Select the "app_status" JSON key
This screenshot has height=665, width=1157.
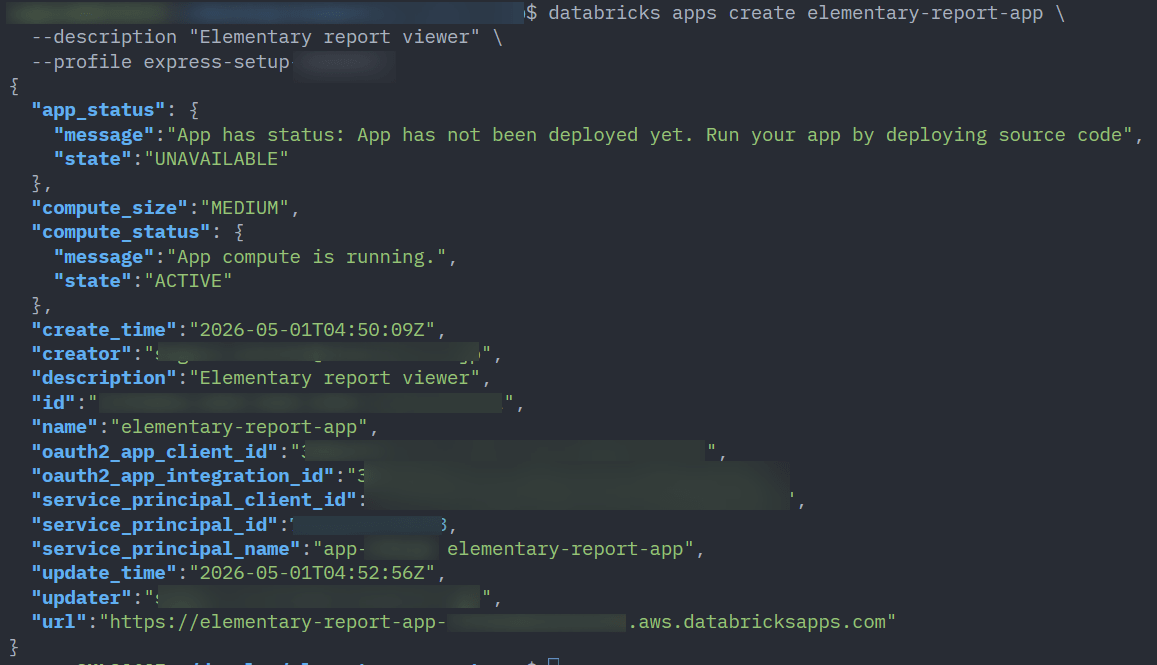click(x=98, y=111)
